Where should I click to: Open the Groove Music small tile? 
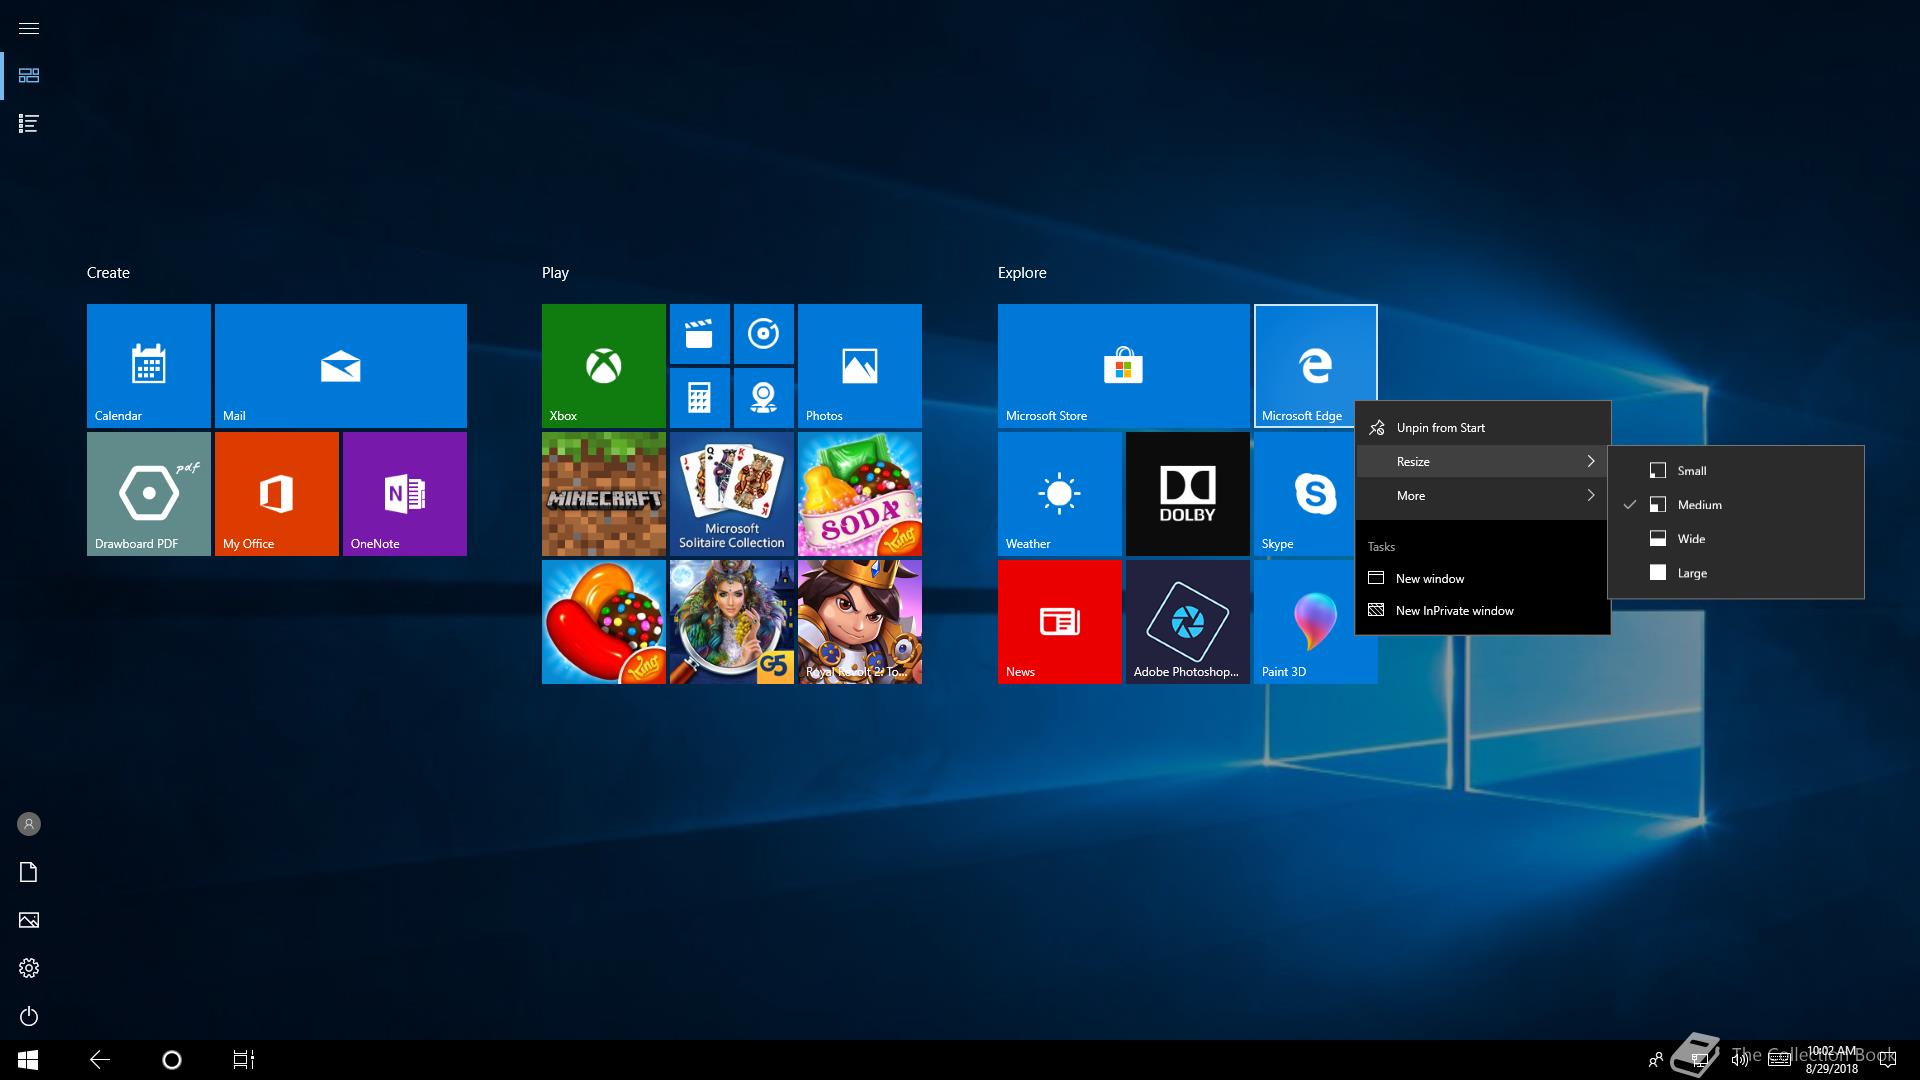[764, 334]
